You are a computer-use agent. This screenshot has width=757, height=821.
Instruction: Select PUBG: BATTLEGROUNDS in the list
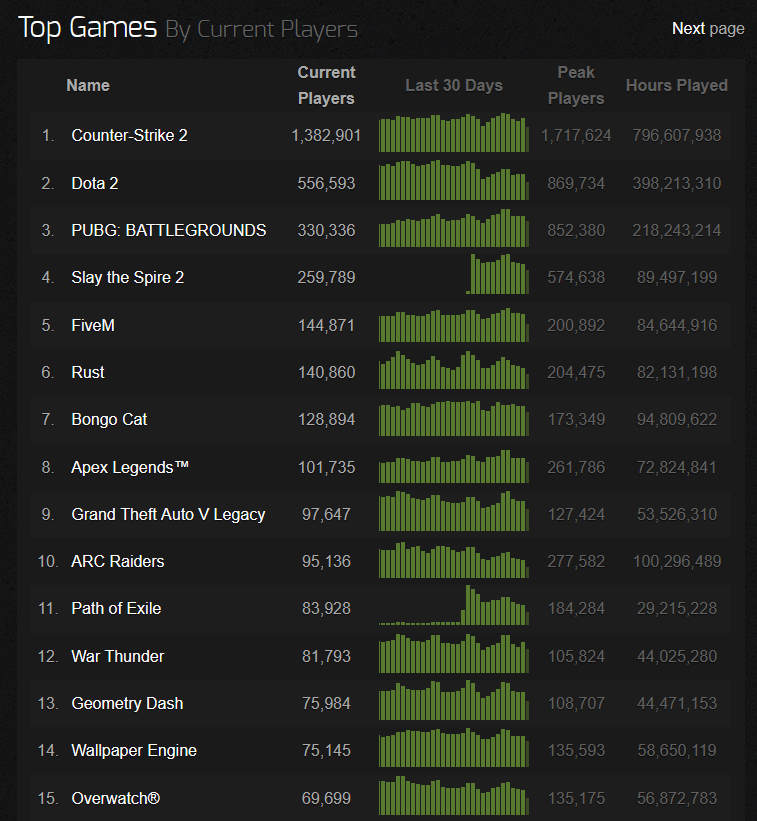(169, 230)
